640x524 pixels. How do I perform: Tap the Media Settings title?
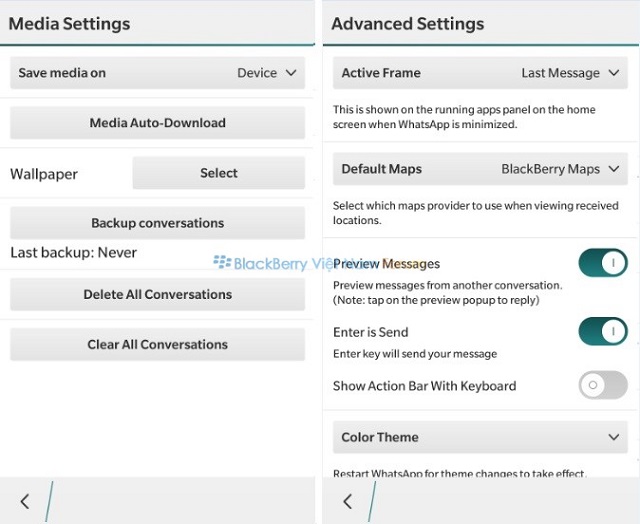click(x=69, y=24)
